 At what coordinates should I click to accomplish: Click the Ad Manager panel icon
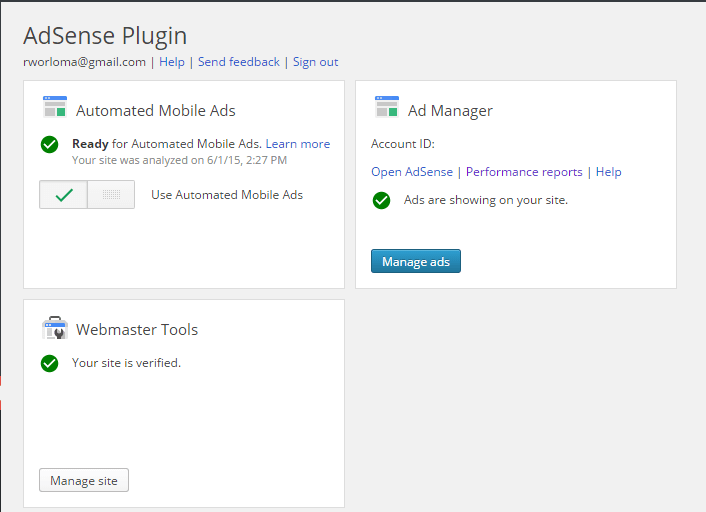coord(387,107)
